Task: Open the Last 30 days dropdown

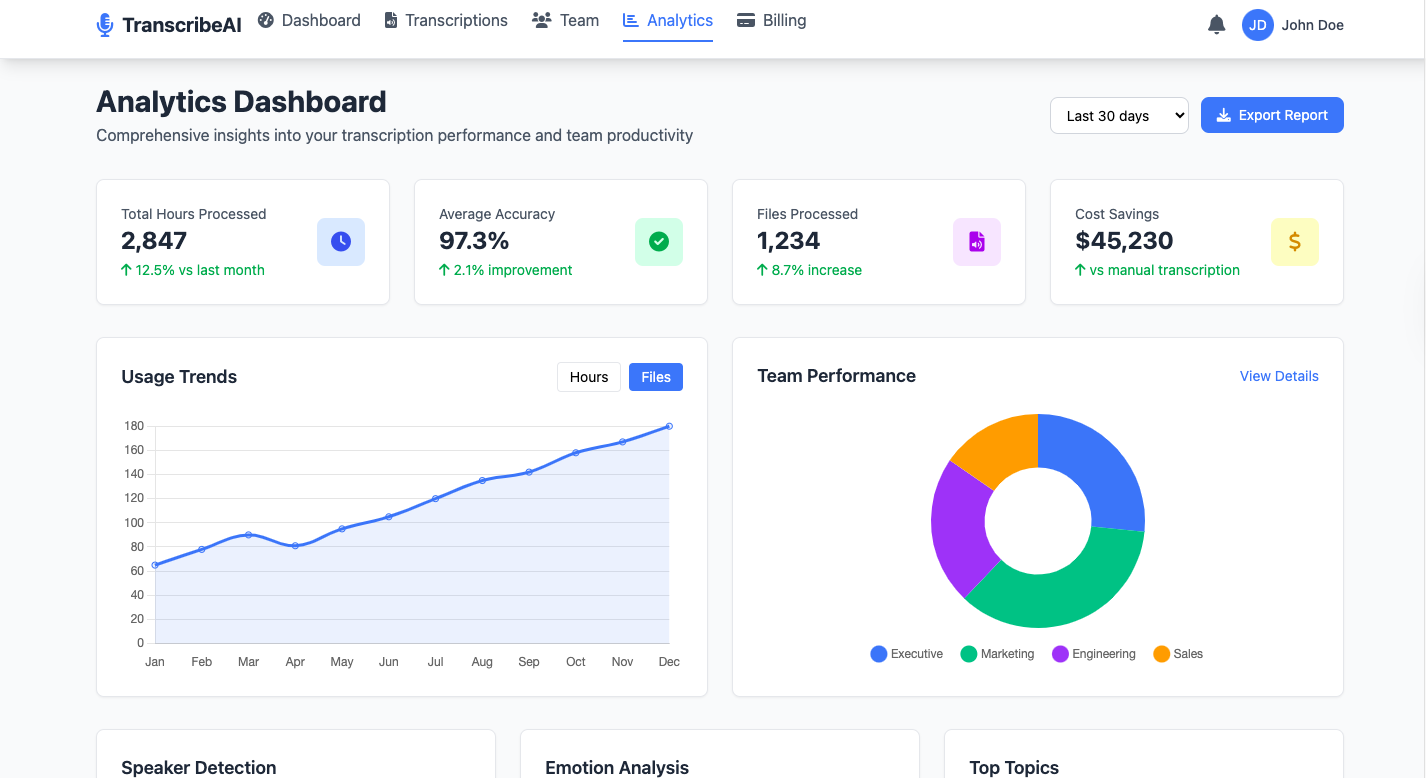Action: pos(1119,116)
